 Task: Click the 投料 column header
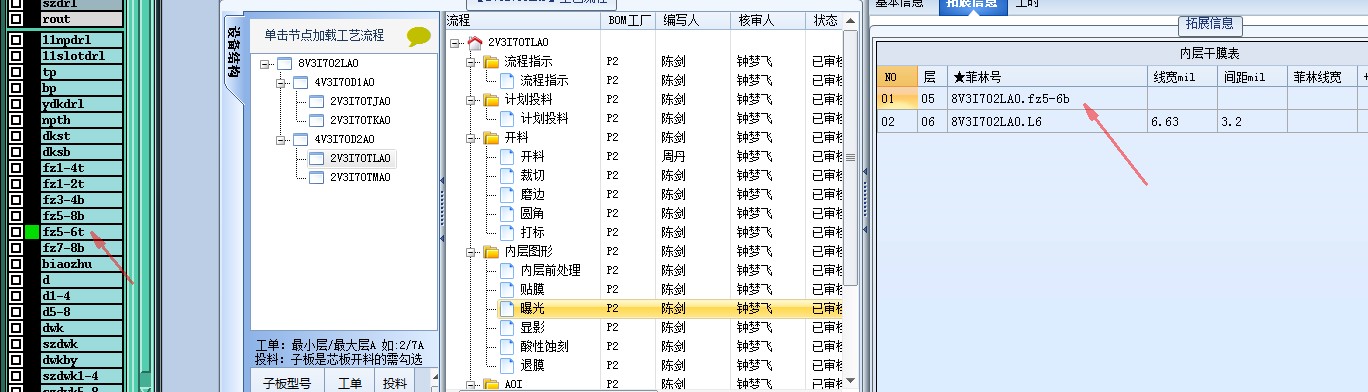click(x=395, y=383)
